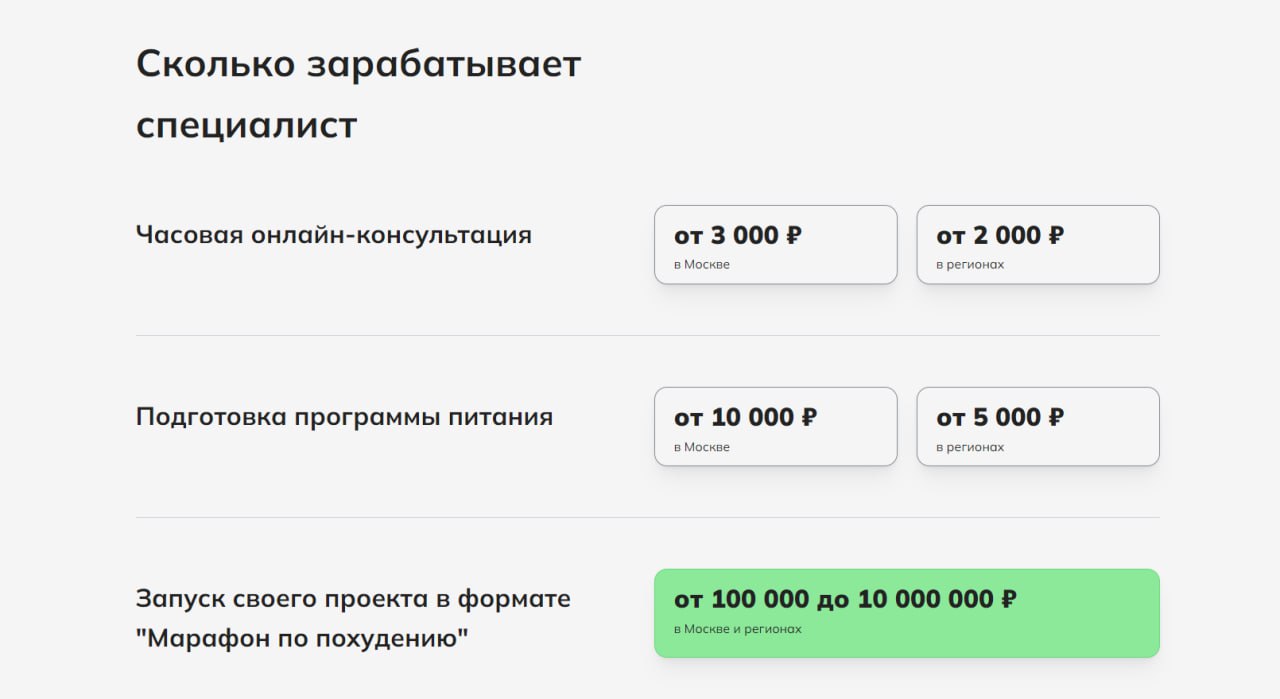The image size is (1280, 699).
Task: Click the "100 000" amount in the green card
Action: pyautogui.click(x=760, y=600)
